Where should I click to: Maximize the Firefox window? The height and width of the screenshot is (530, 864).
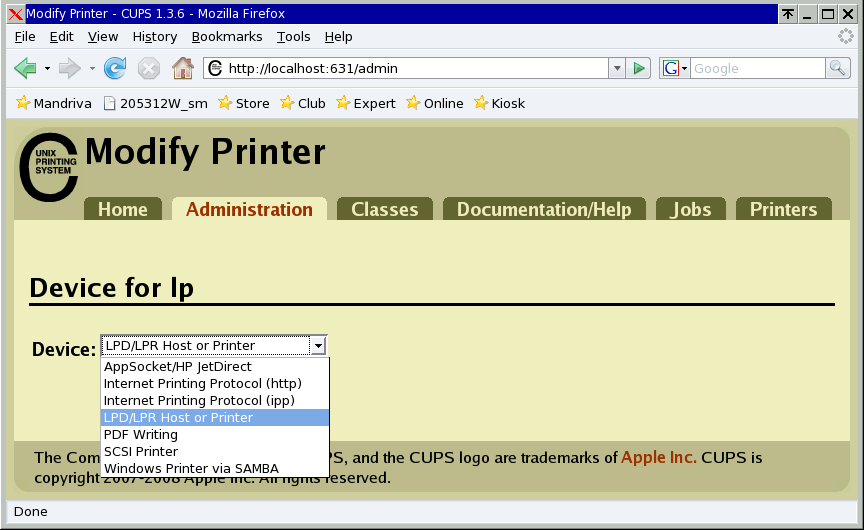[828, 14]
